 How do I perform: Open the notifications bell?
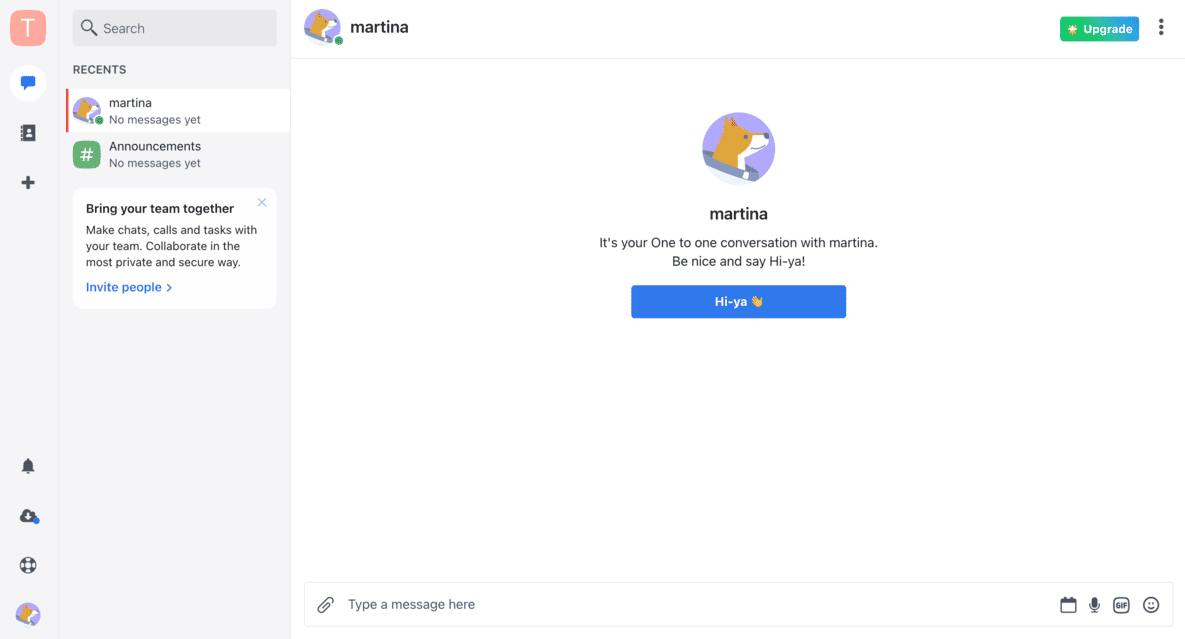point(28,466)
